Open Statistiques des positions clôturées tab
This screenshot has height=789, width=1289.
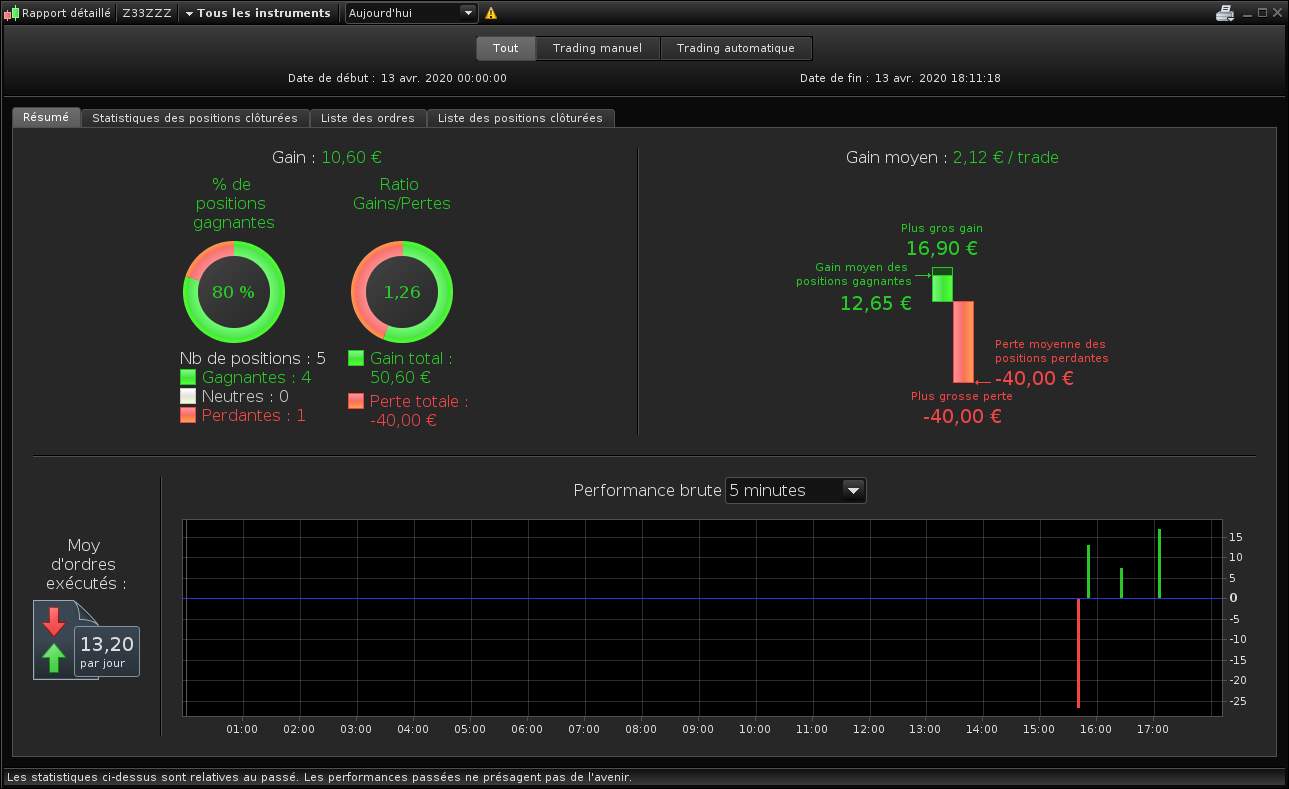(x=195, y=118)
